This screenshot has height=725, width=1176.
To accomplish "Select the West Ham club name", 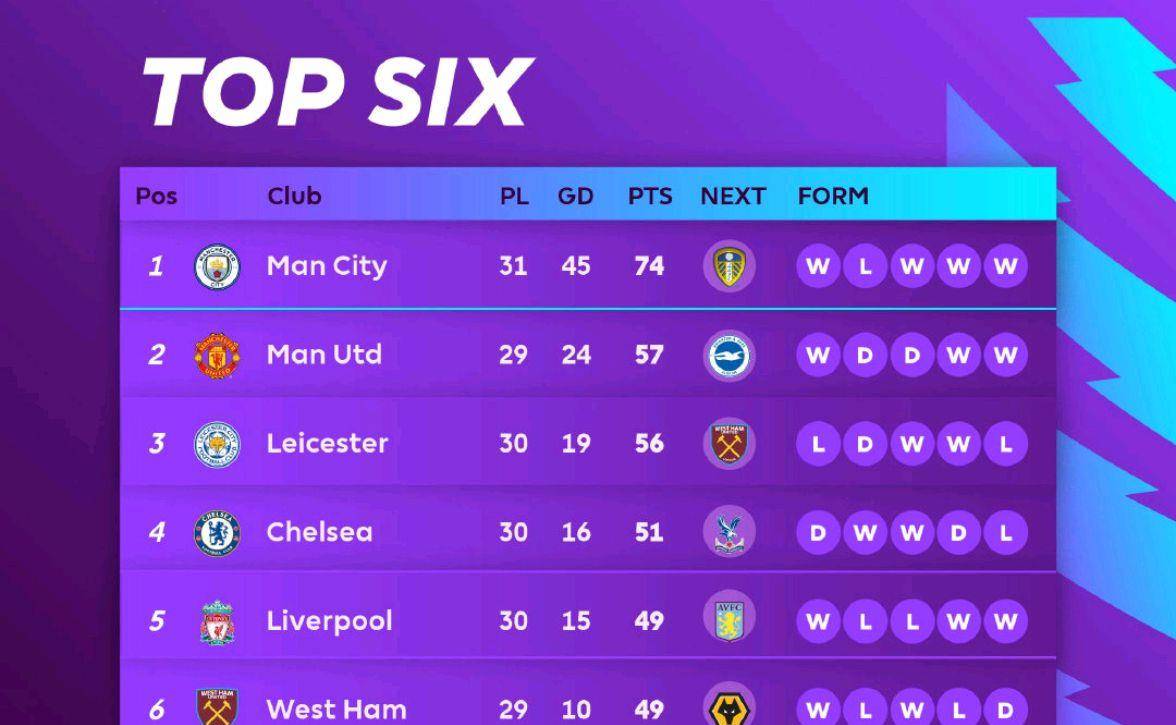I will [337, 709].
